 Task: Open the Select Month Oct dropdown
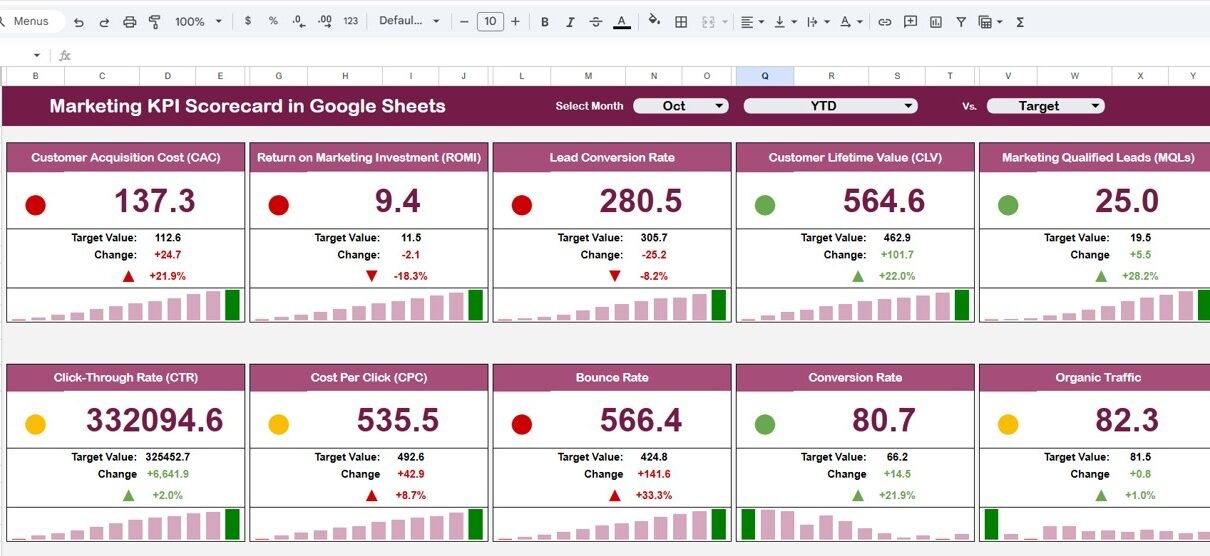[681, 106]
